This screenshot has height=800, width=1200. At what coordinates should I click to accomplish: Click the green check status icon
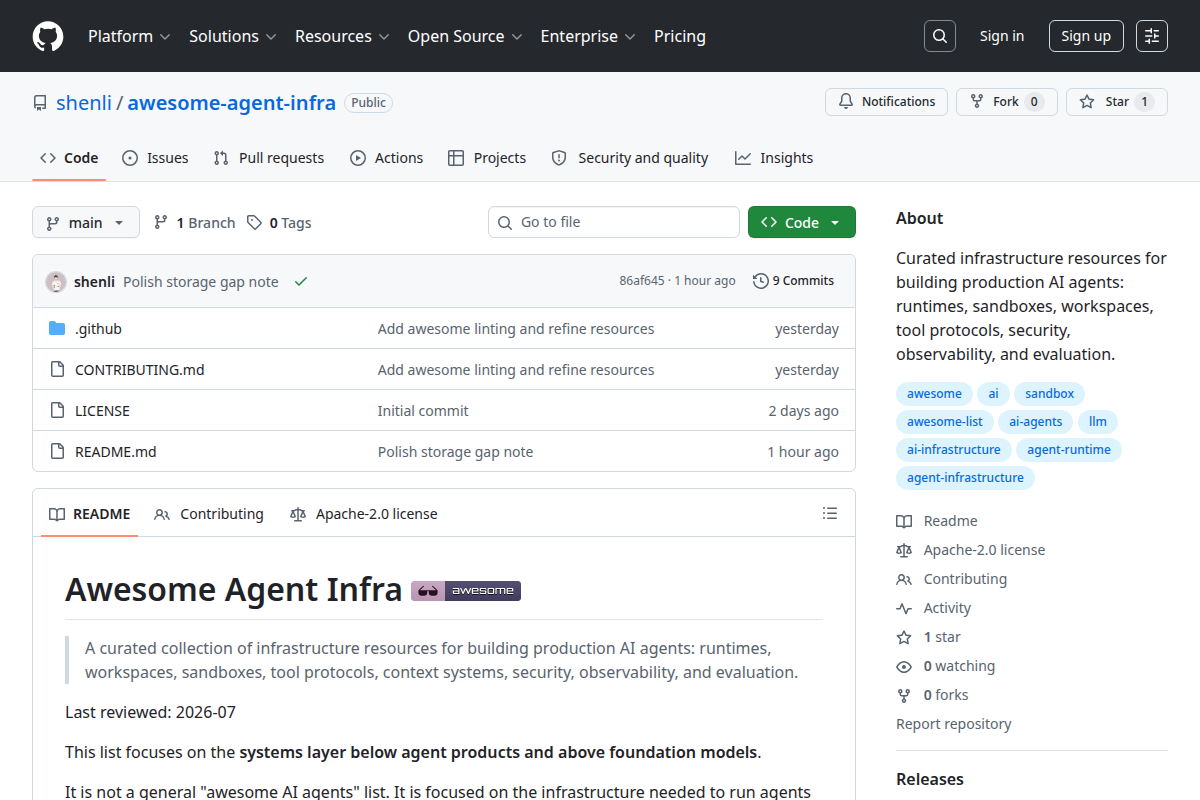click(301, 281)
